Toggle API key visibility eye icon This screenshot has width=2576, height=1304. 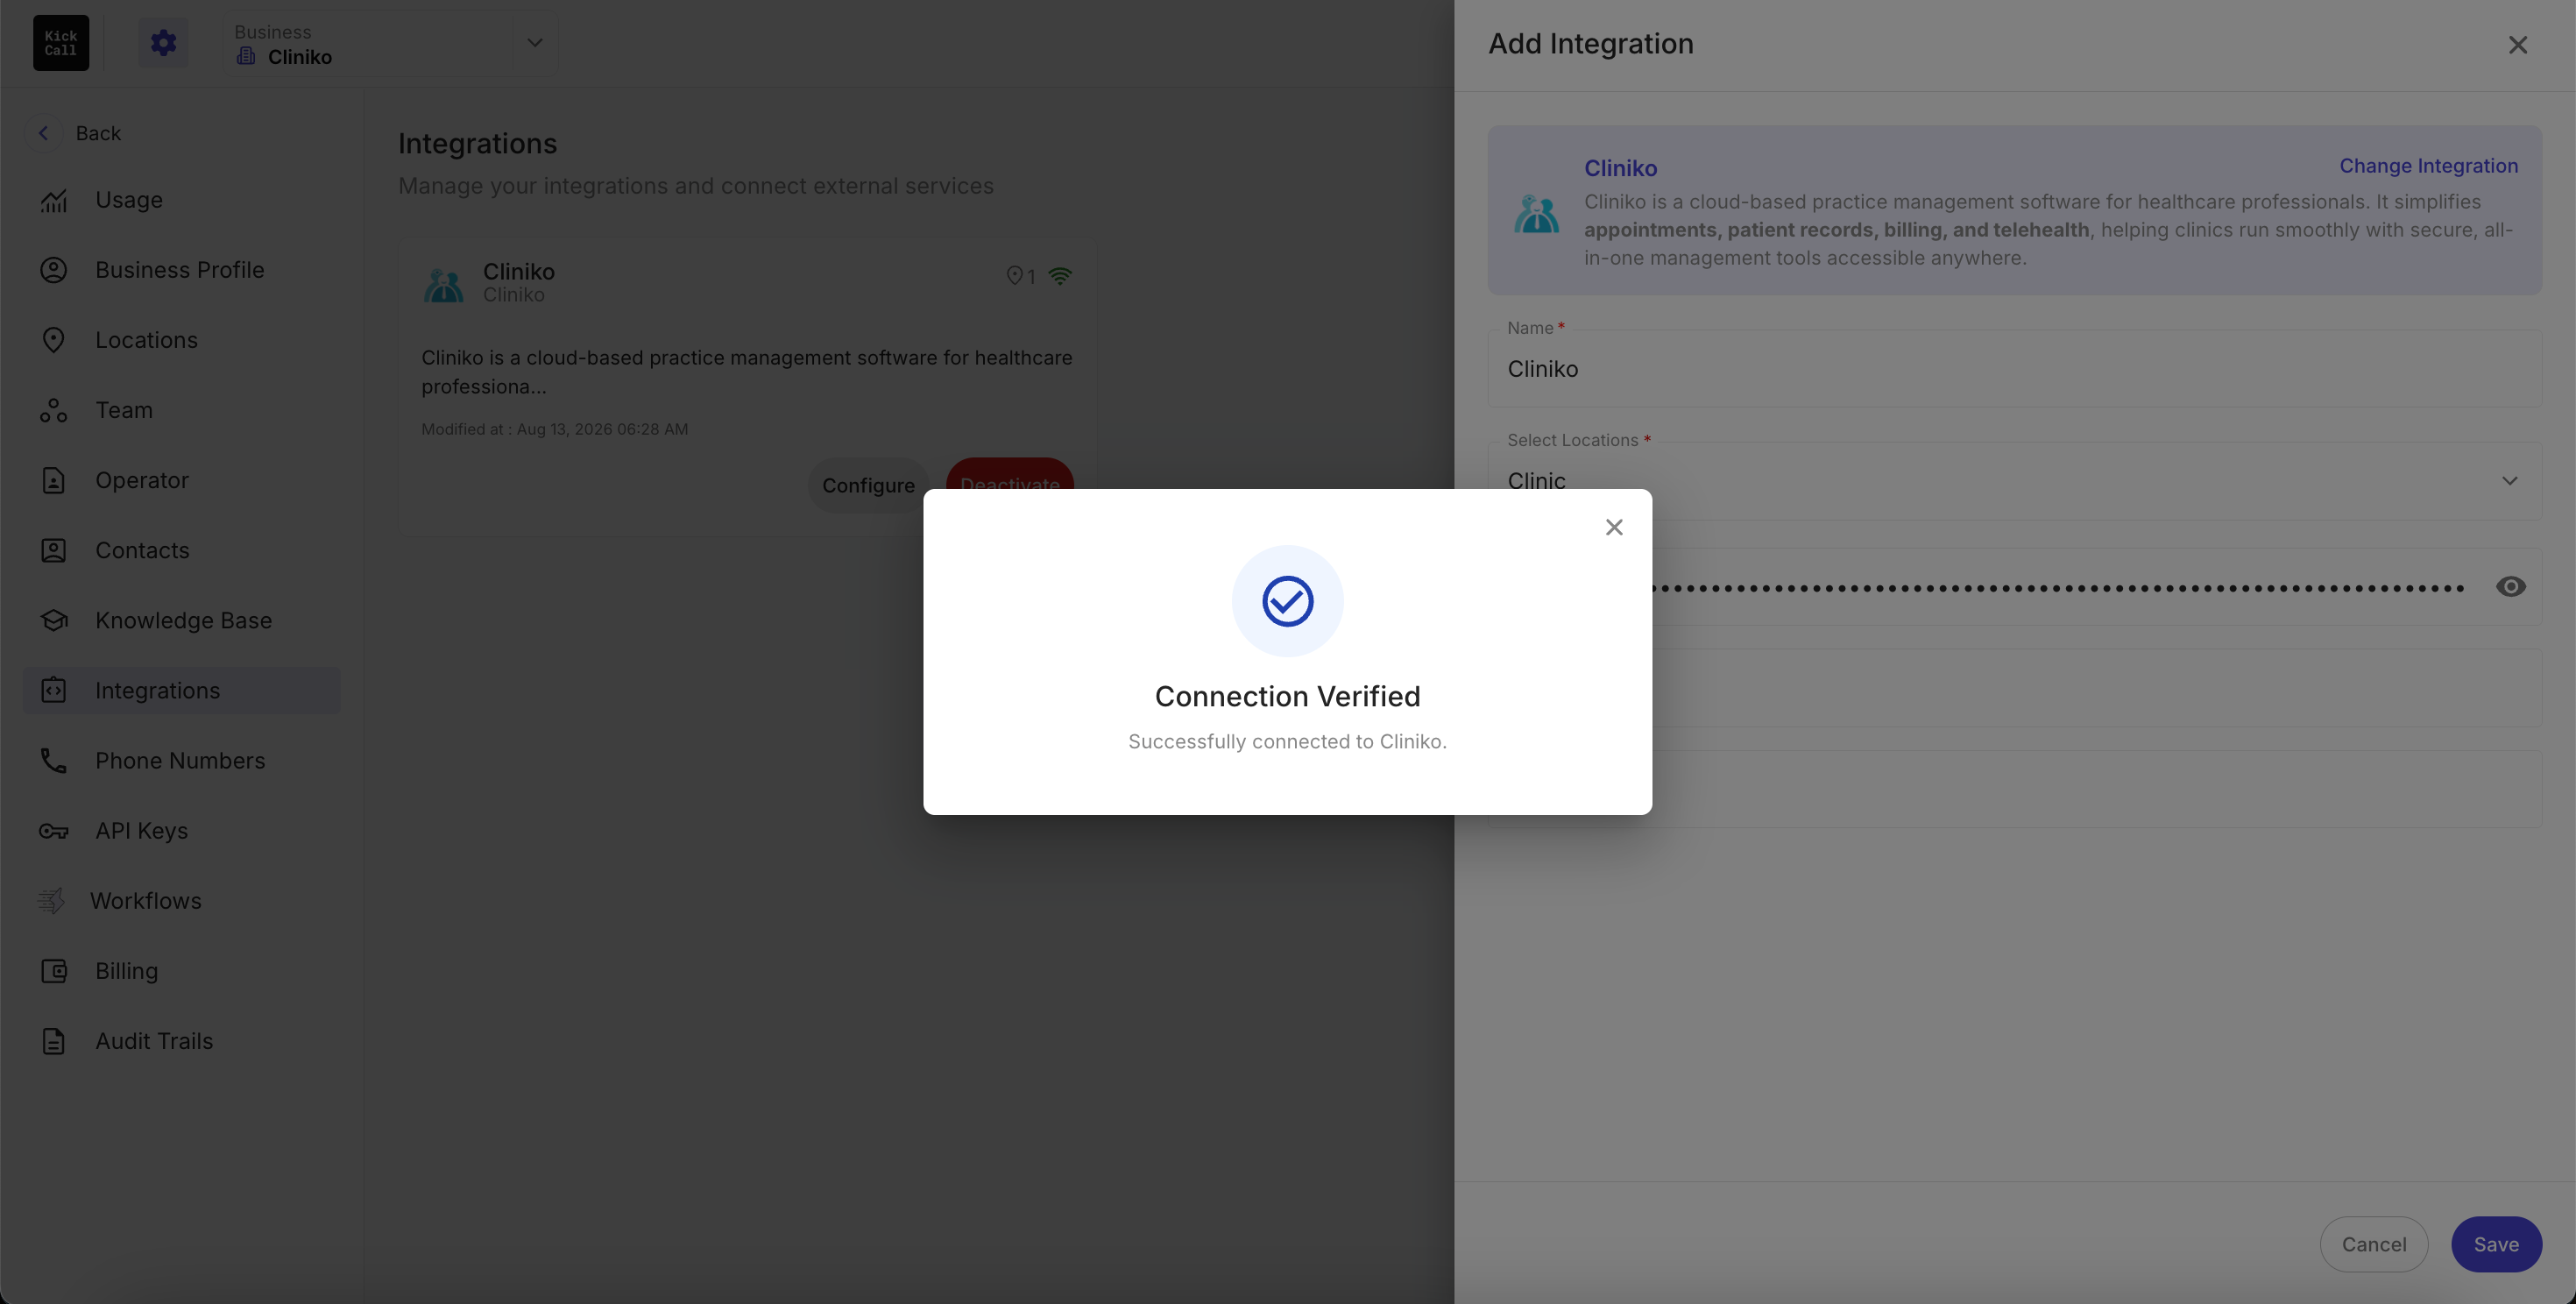click(x=2510, y=587)
